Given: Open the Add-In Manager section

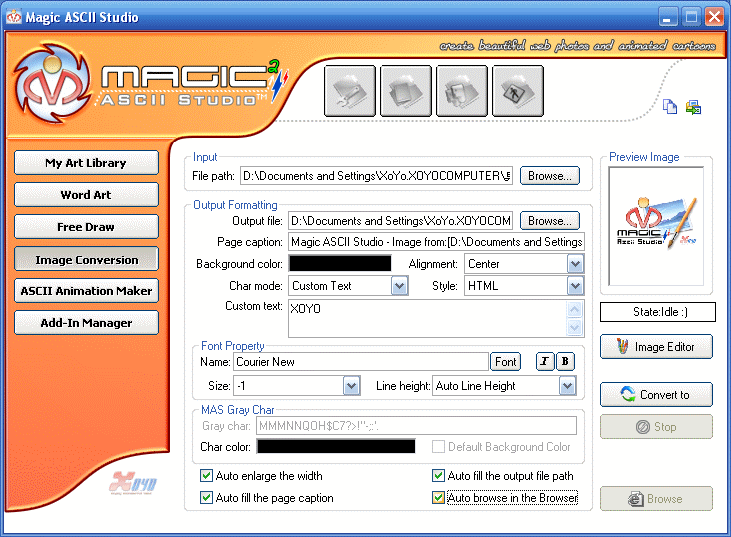Looking at the screenshot, I should coord(86,323).
